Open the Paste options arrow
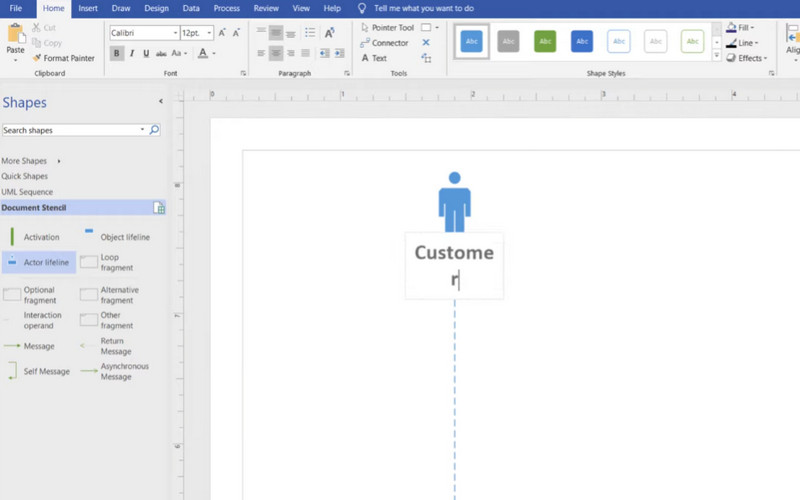The height and width of the screenshot is (500, 800). [15, 60]
